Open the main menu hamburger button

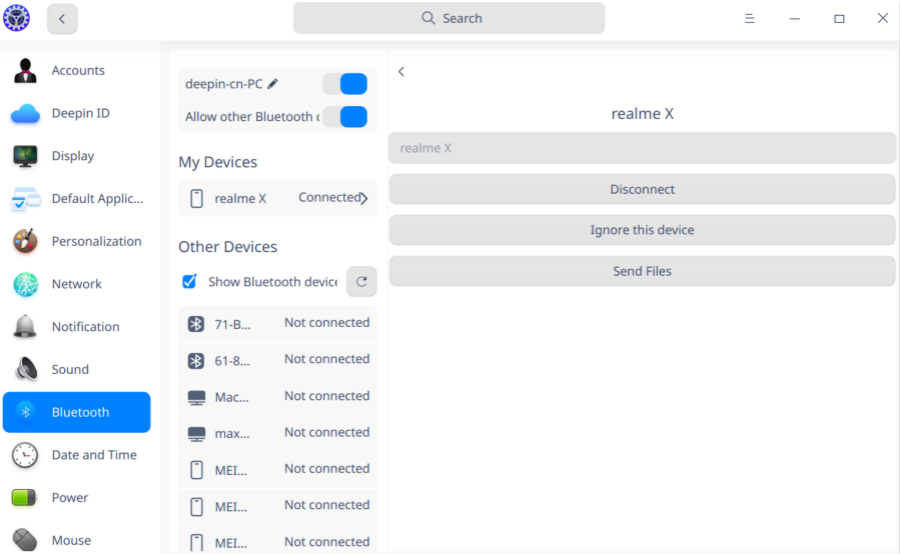pos(749,18)
